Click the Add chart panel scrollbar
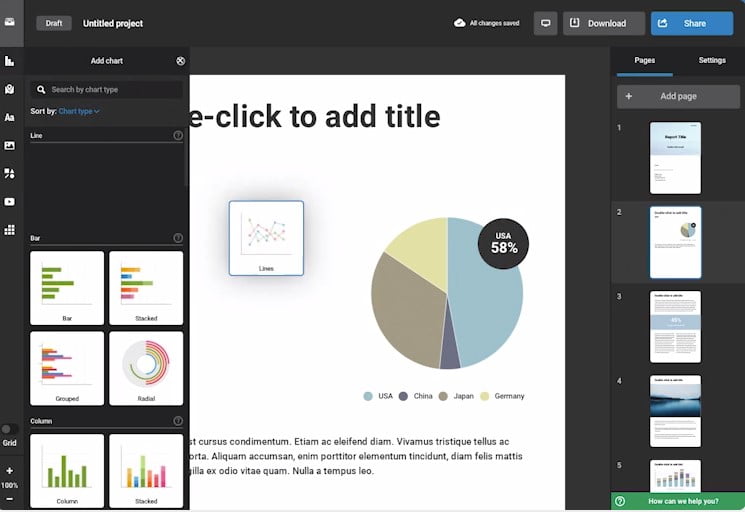Screen dimensions: 745x512 [186, 157]
